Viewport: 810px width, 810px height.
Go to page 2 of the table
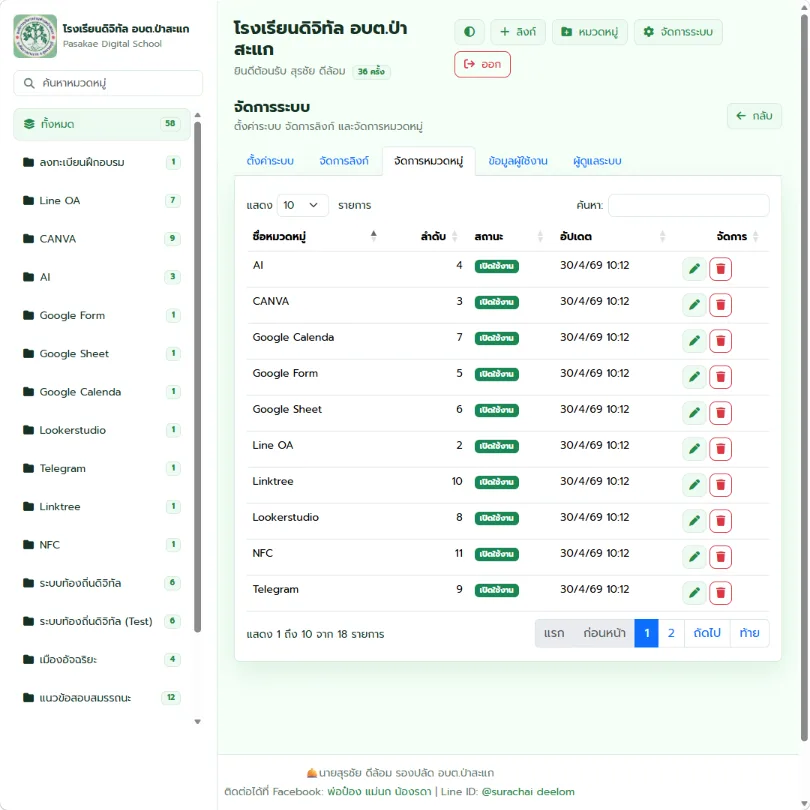[671, 633]
